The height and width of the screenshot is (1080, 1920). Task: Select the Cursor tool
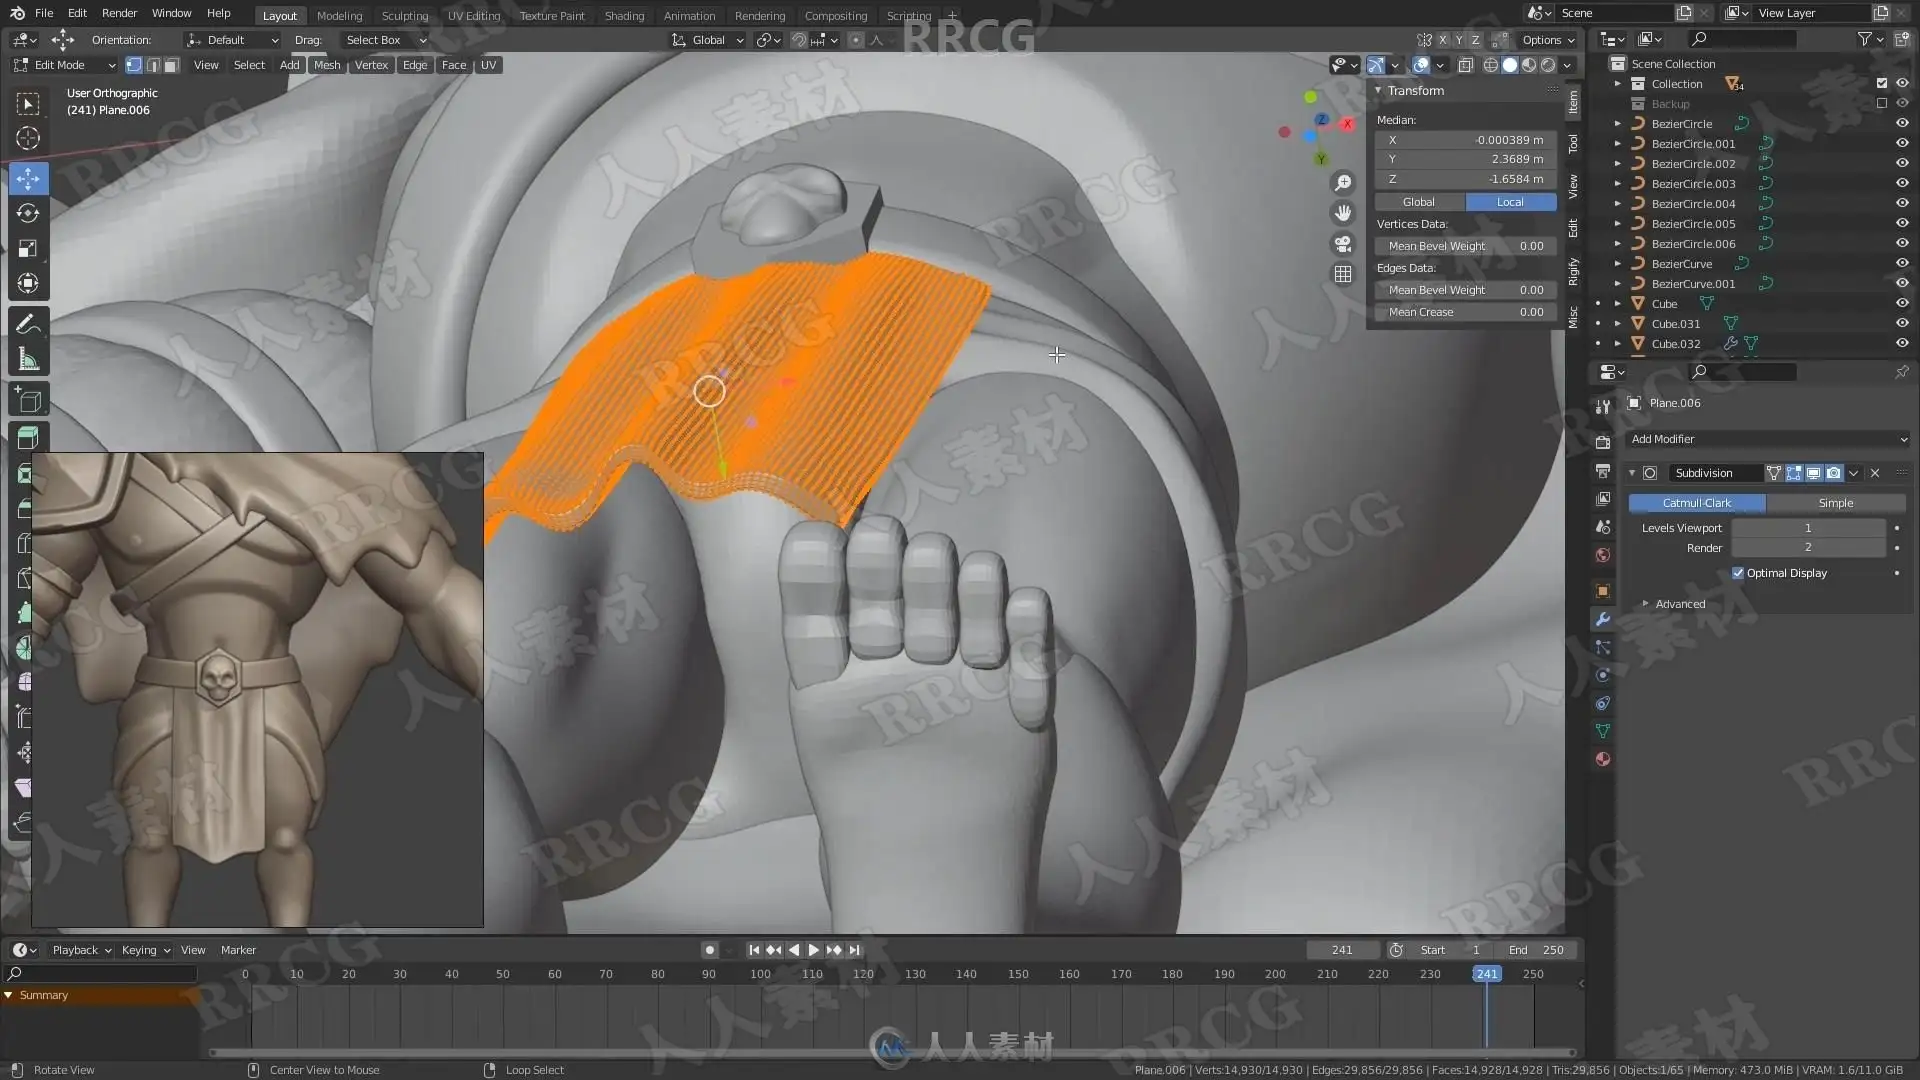[28, 139]
